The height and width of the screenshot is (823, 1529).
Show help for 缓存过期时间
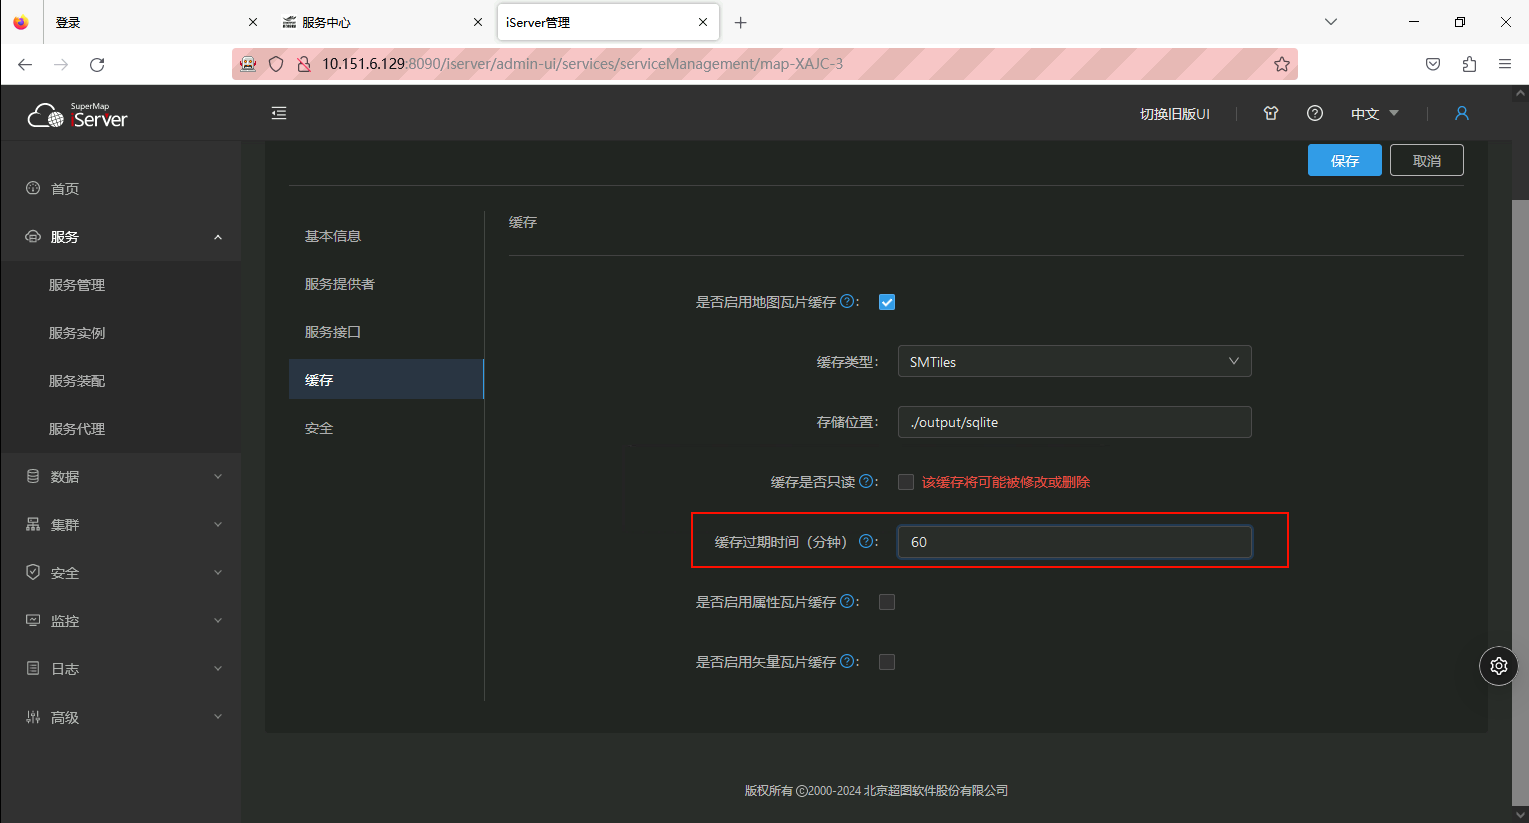click(866, 541)
